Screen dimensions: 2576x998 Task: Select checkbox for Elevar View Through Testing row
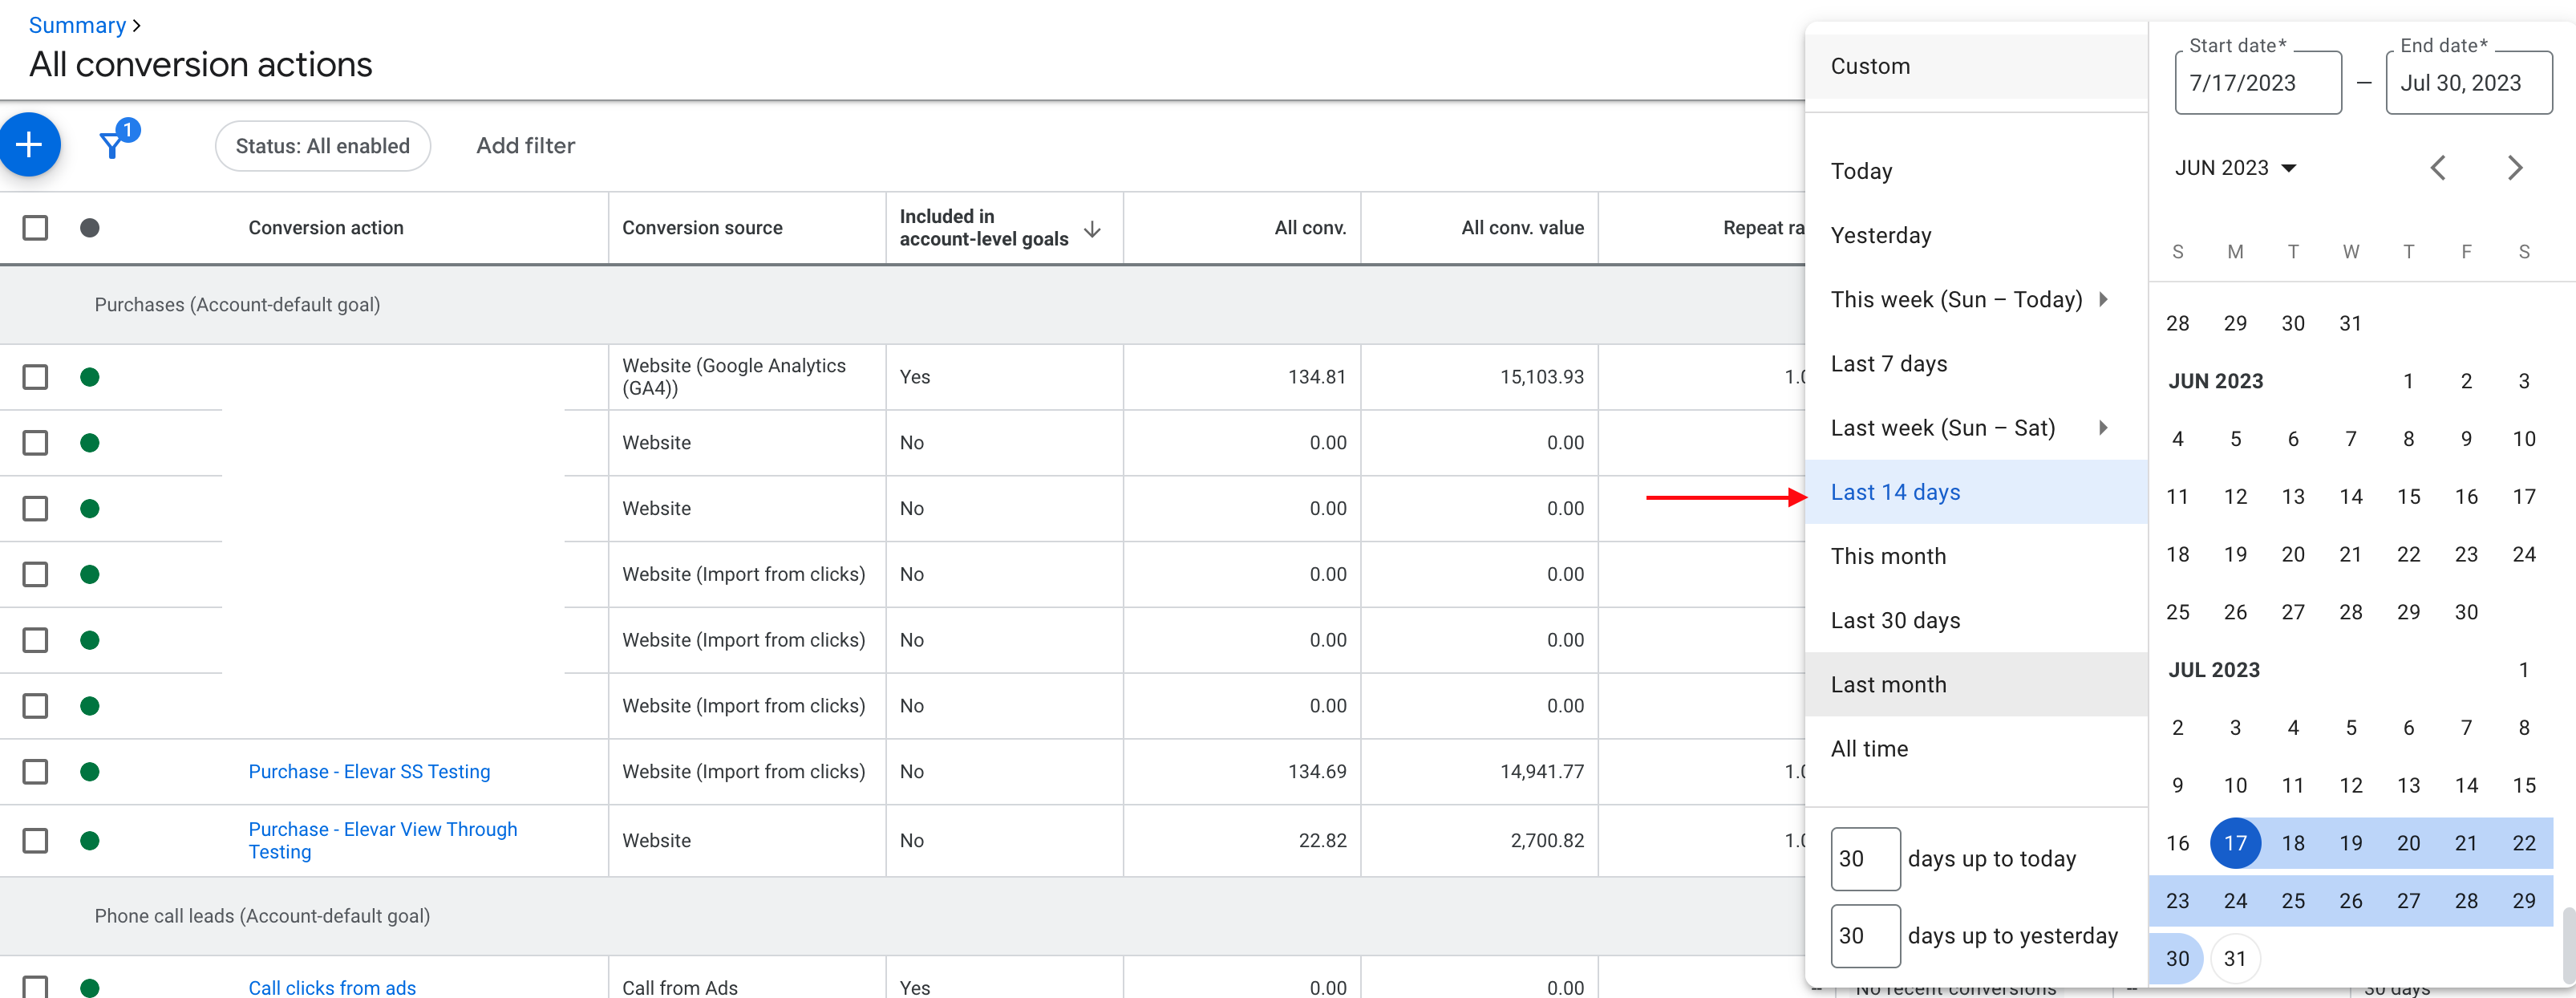(35, 840)
